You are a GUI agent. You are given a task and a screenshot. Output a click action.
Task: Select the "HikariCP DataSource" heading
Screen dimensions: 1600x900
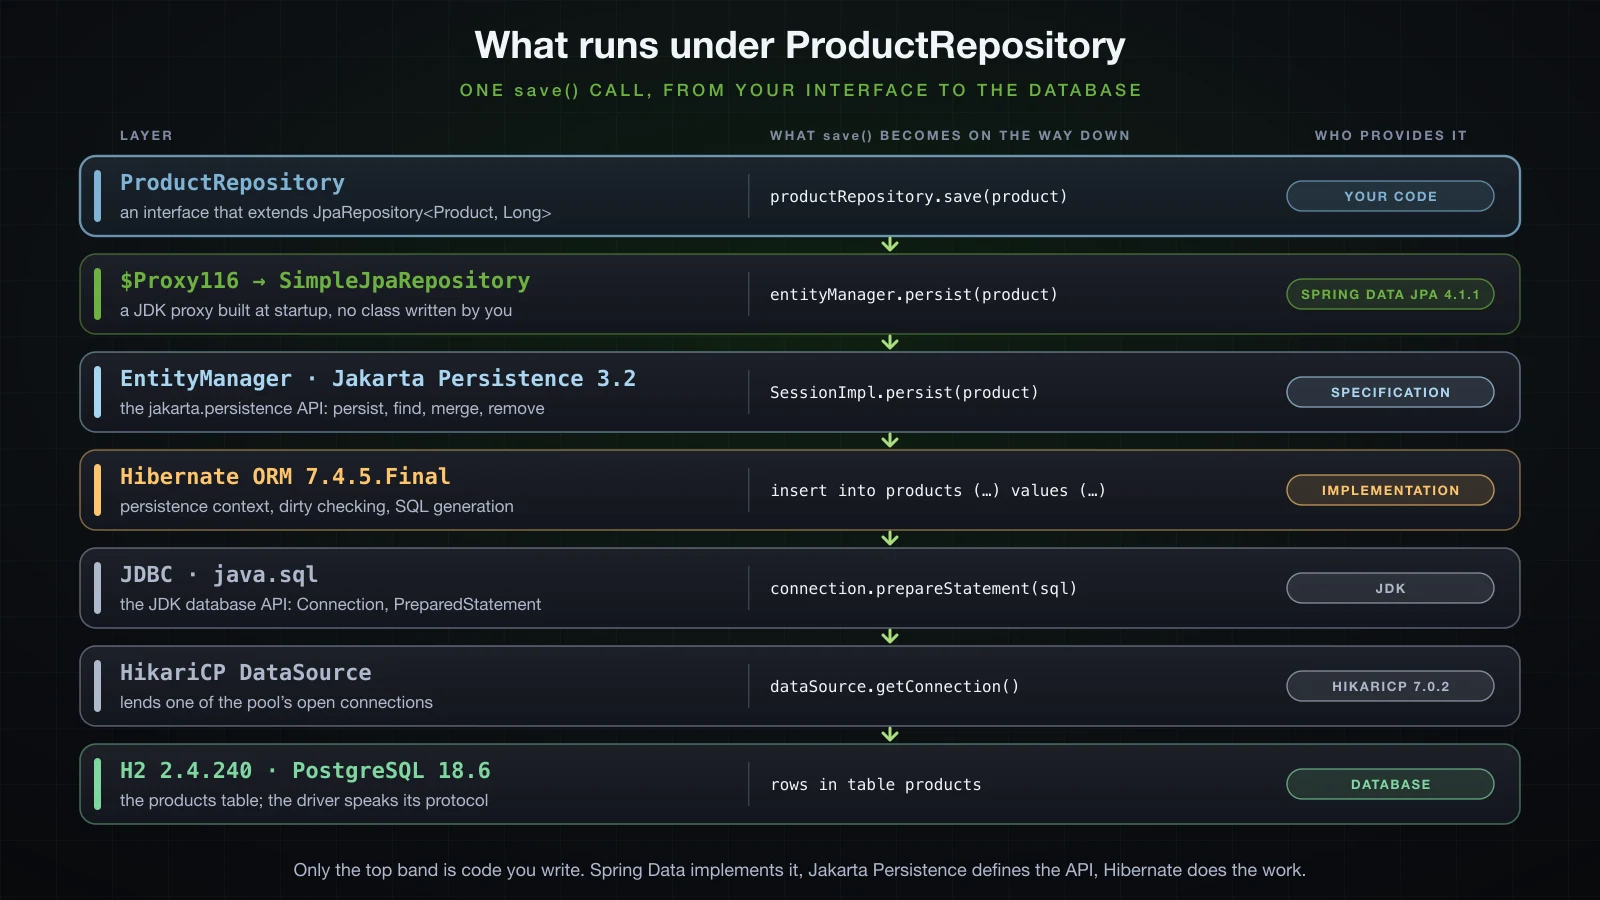tap(246, 672)
